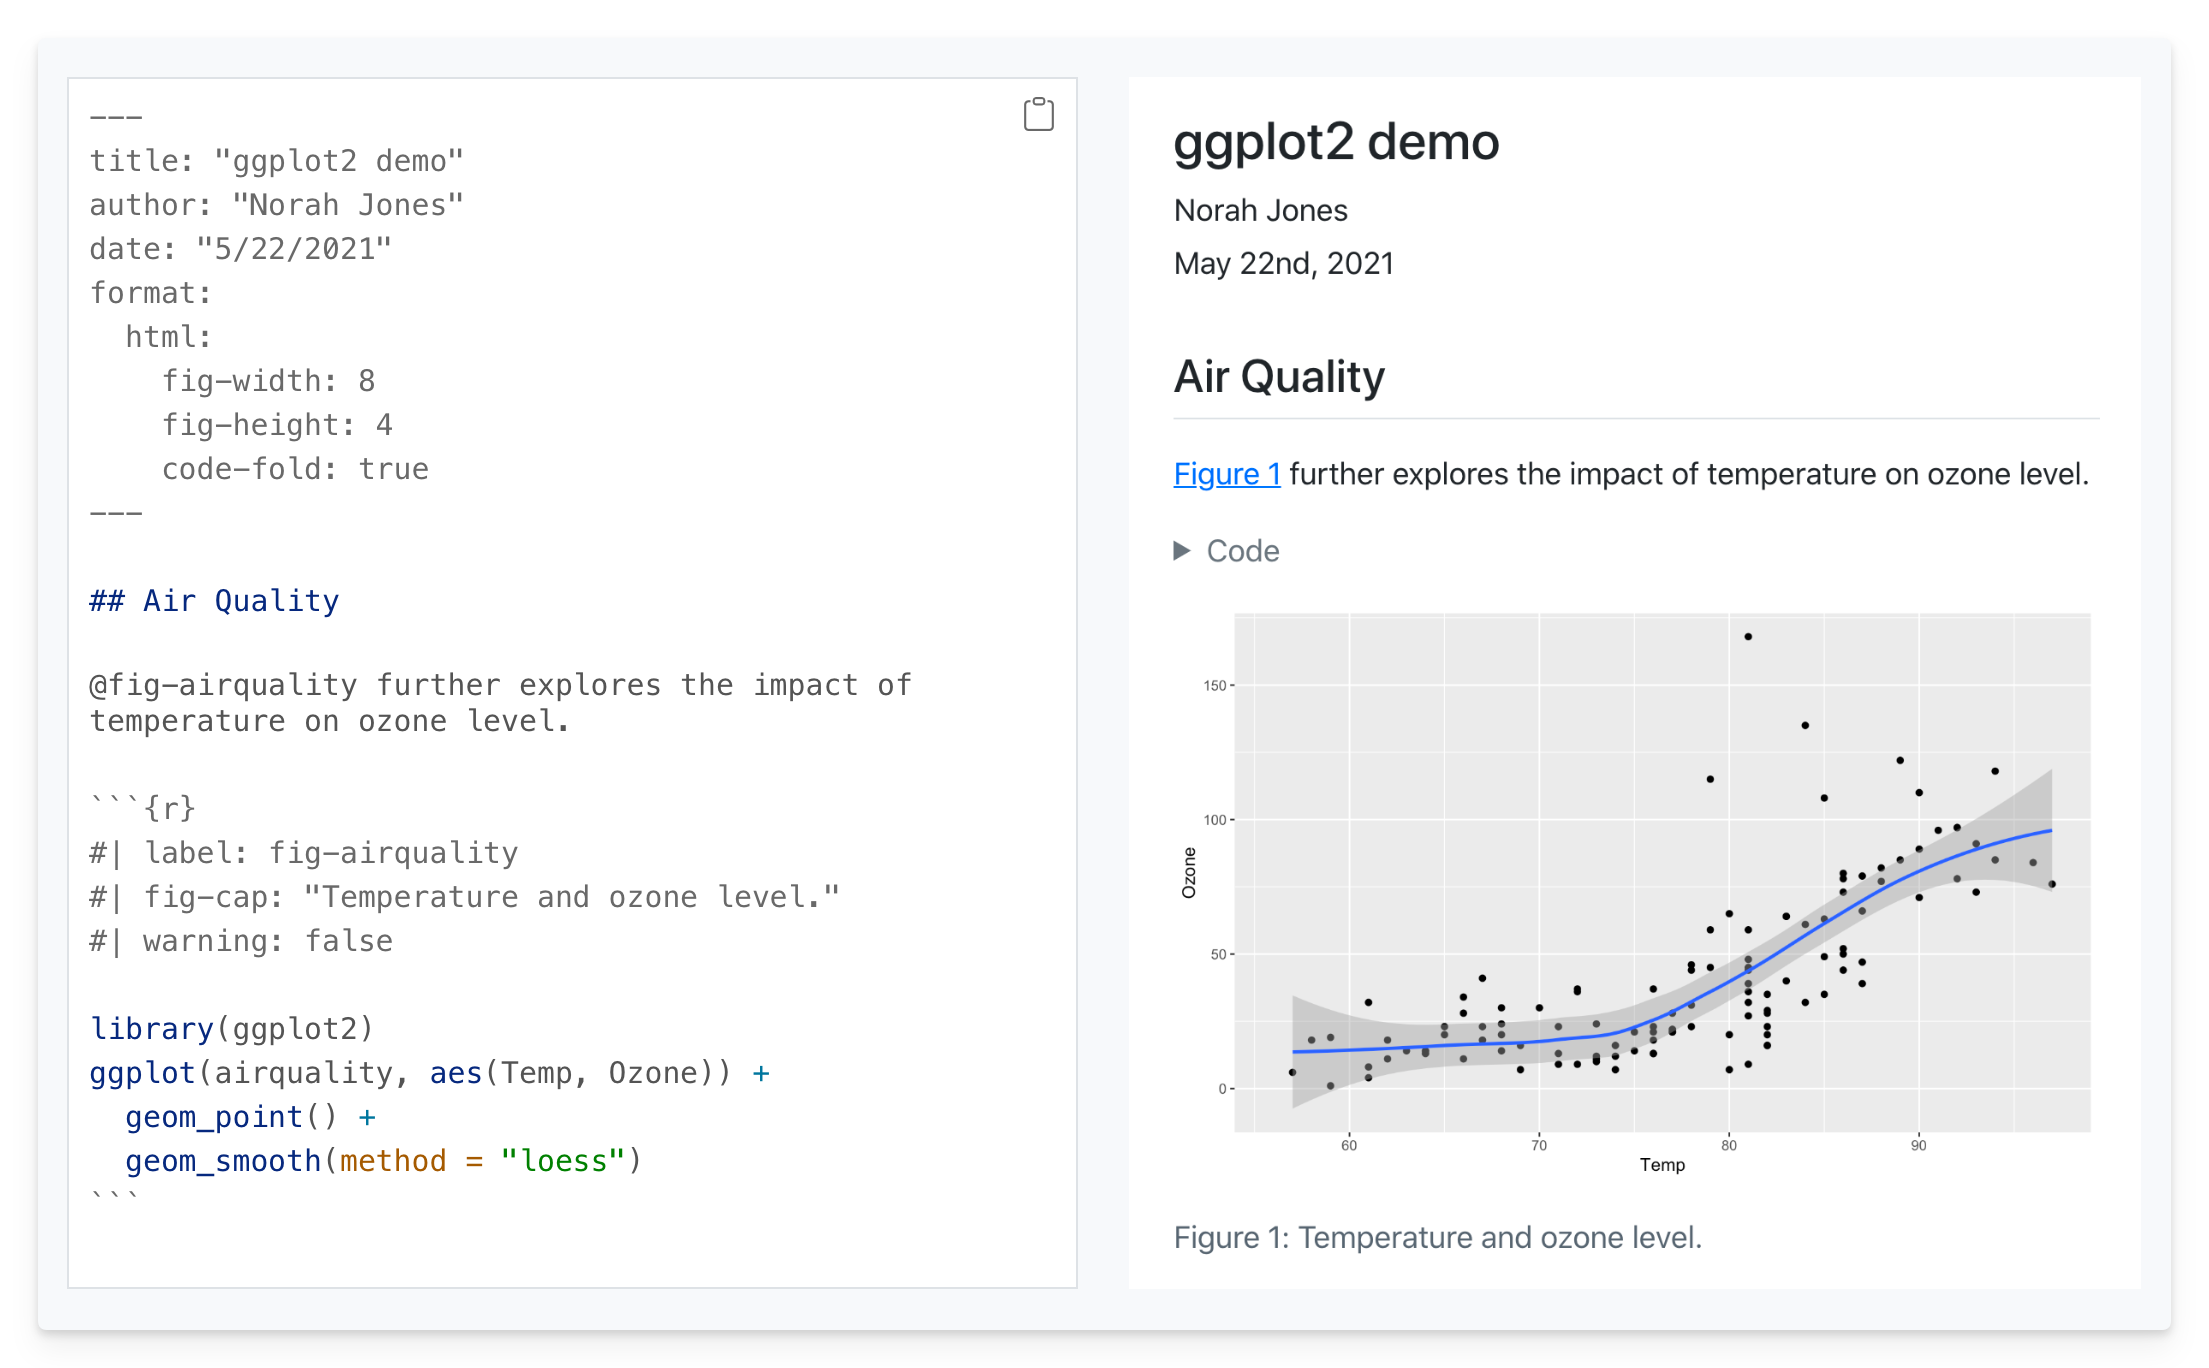Click the "Figure 1: Temperature and ozone level." caption

[1437, 1237]
